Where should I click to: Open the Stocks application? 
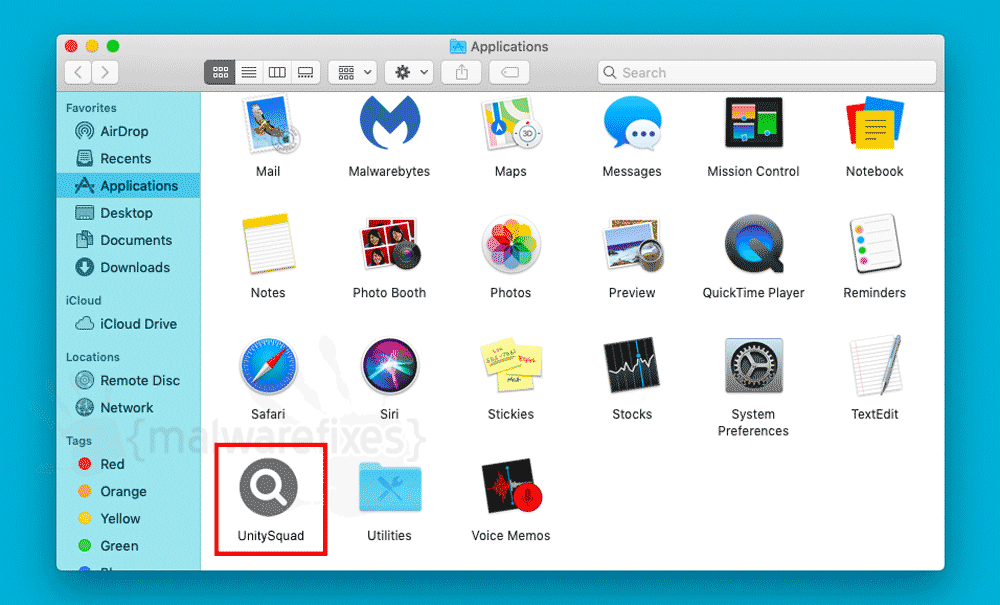click(x=631, y=365)
